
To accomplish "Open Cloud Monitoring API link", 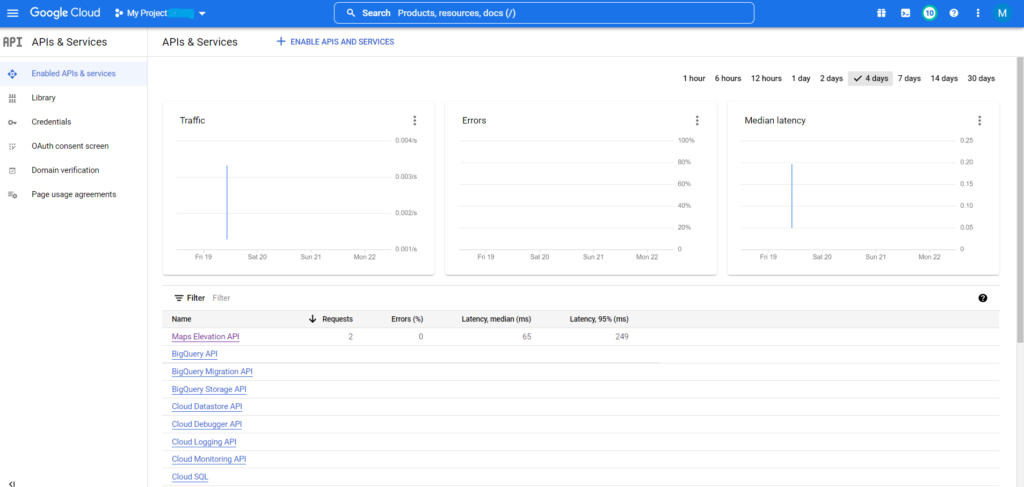I will coord(209,460).
